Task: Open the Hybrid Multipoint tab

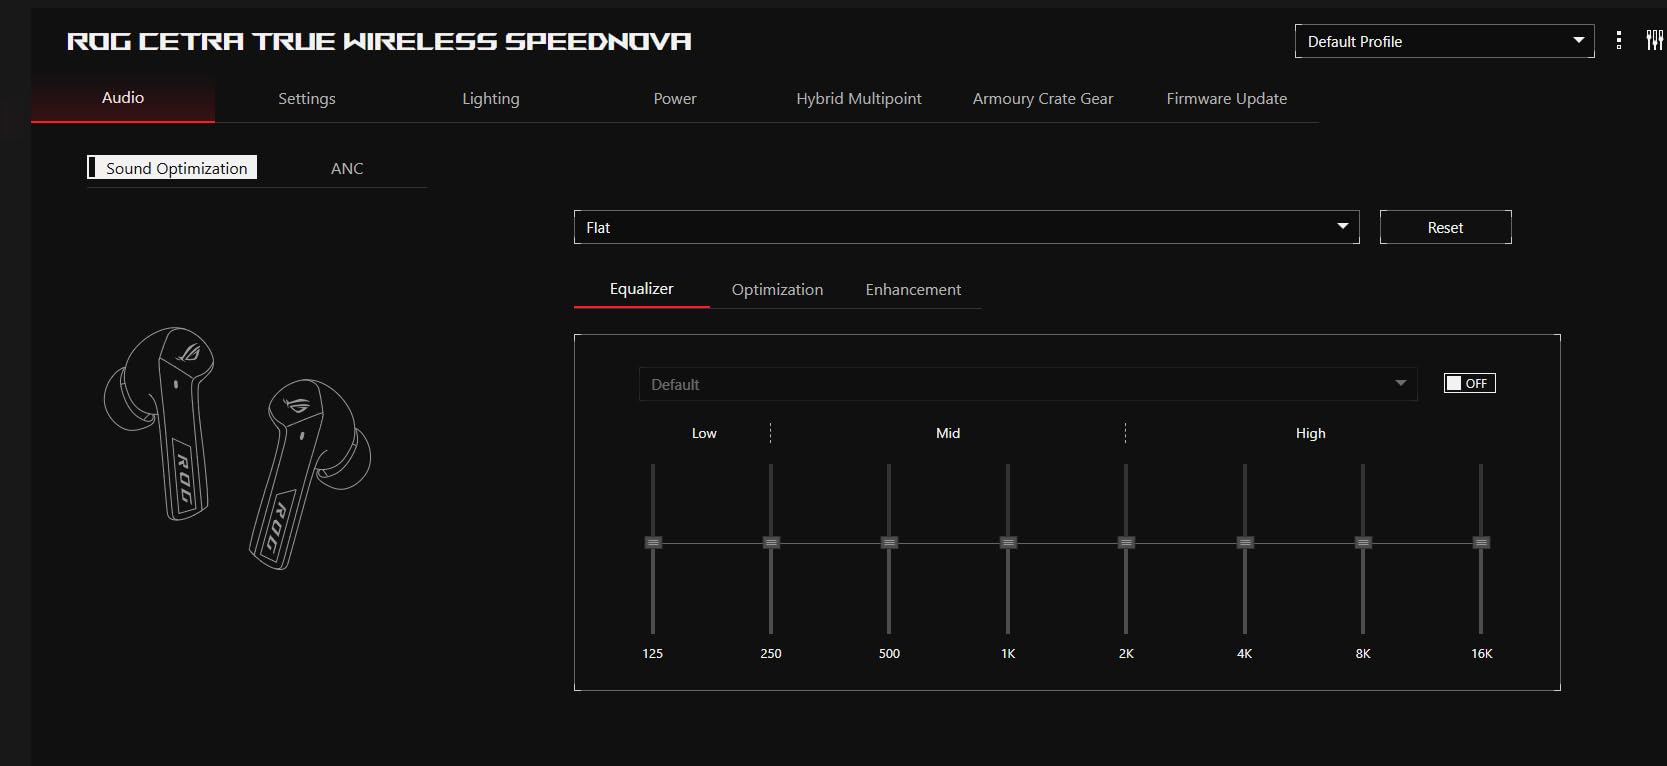Action: coord(858,98)
